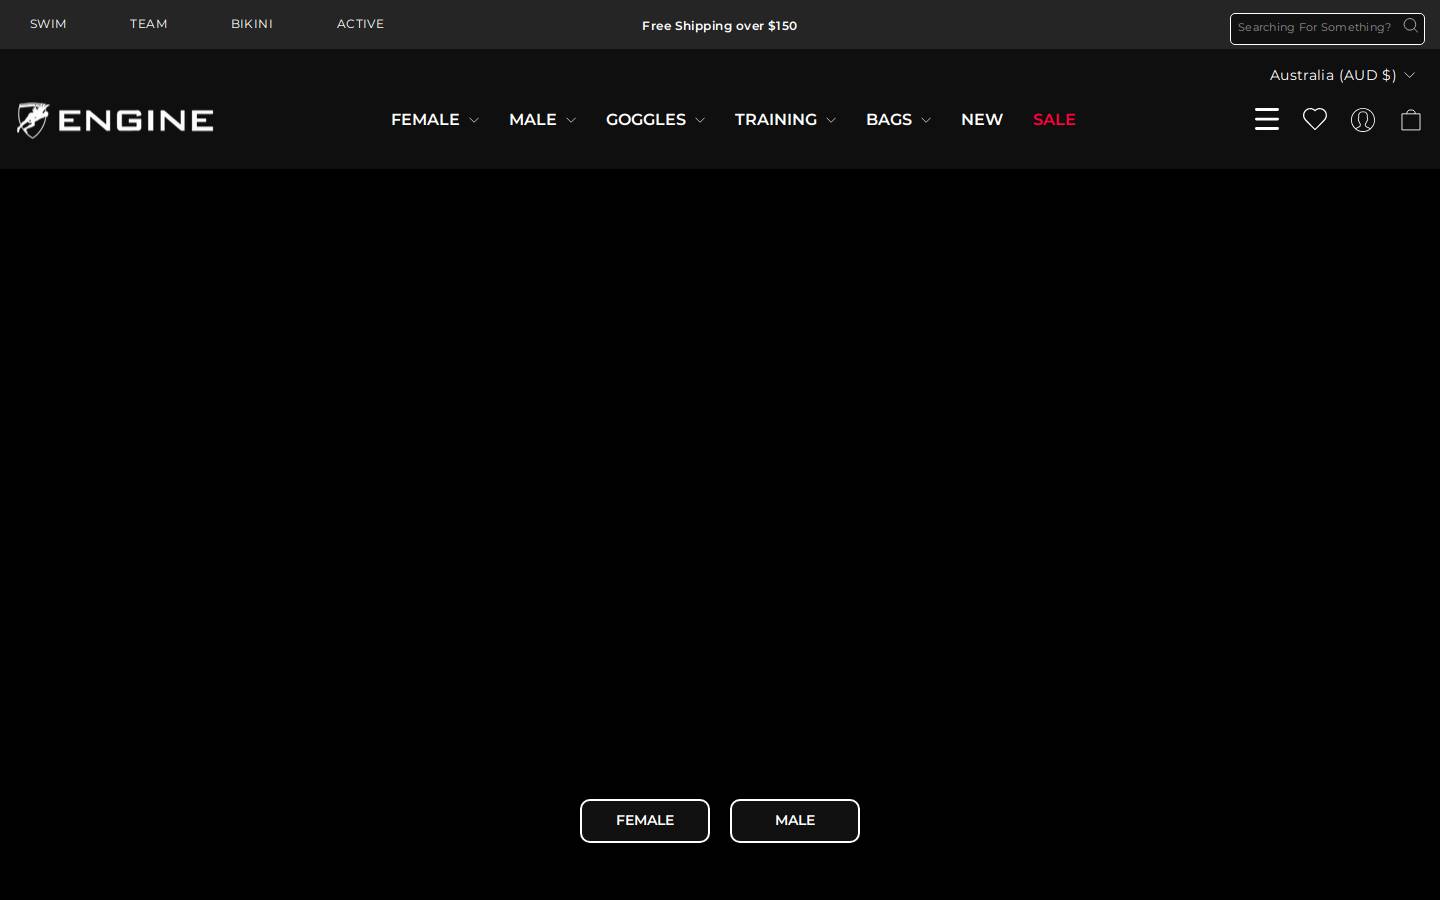Viewport: 1440px width, 900px height.
Task: Open the BIKINI top bar link
Action: [x=252, y=24]
